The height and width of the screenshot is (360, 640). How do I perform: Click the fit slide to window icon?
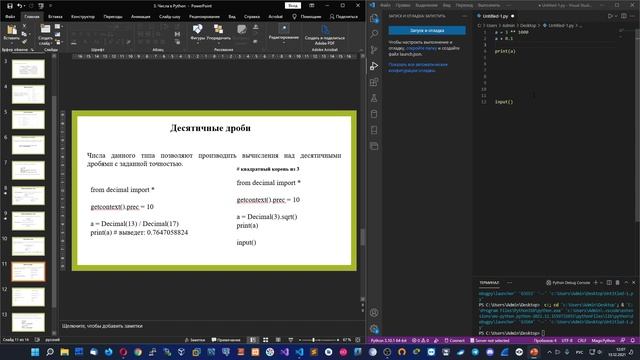coord(358,340)
